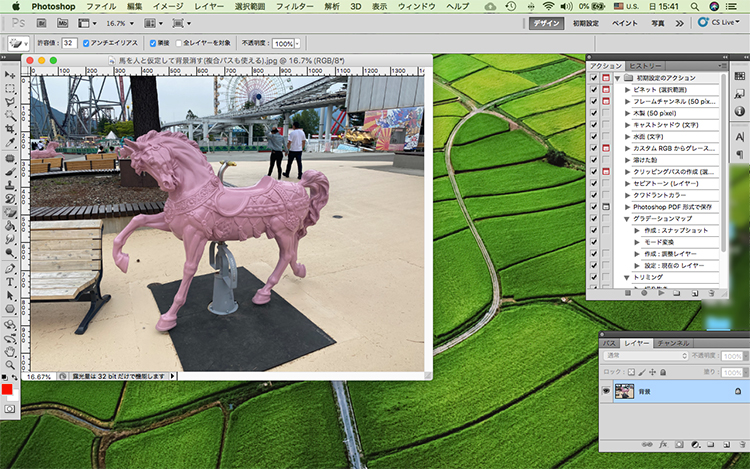Open the 通常 blend mode dropdown
Viewport: 750px width, 469px height.
[x=645, y=356]
